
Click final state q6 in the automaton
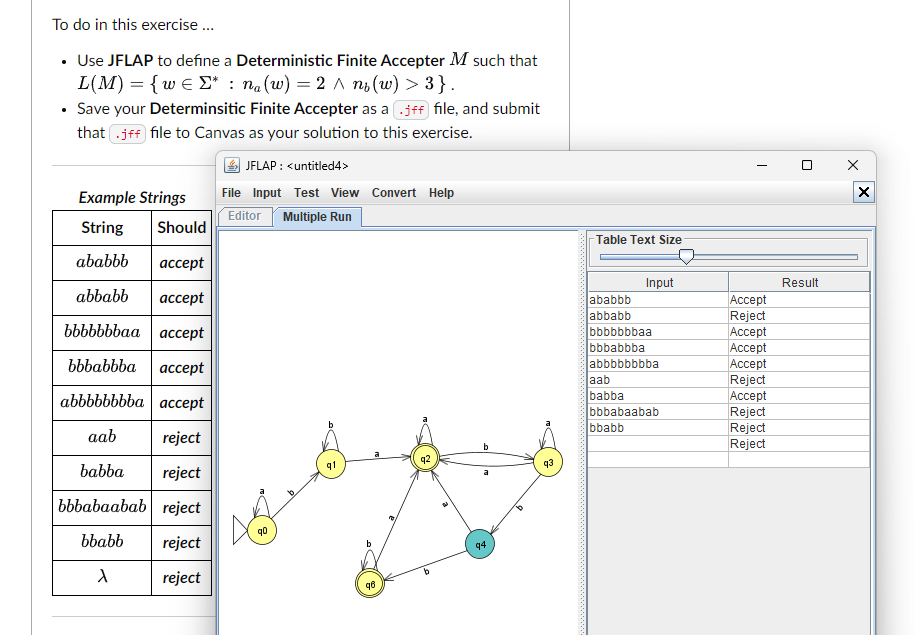(x=370, y=584)
